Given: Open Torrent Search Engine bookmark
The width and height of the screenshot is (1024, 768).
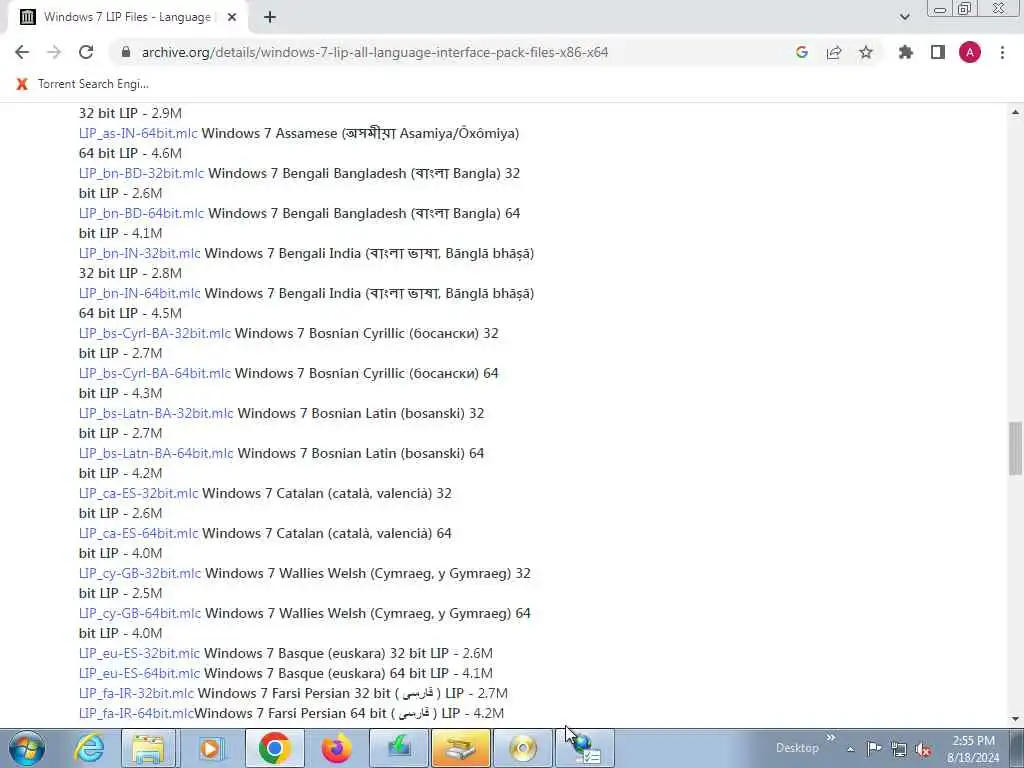Looking at the screenshot, I should pos(83,84).
